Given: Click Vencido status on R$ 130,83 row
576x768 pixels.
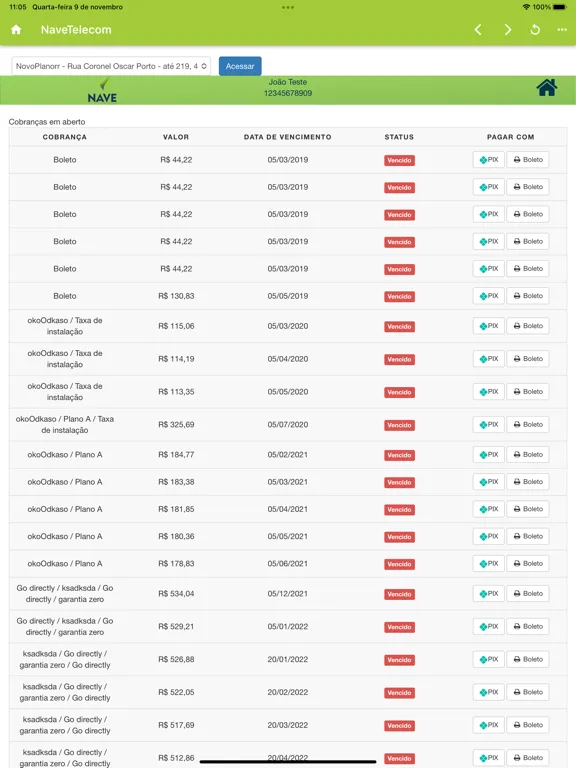Looking at the screenshot, I should tap(399, 296).
